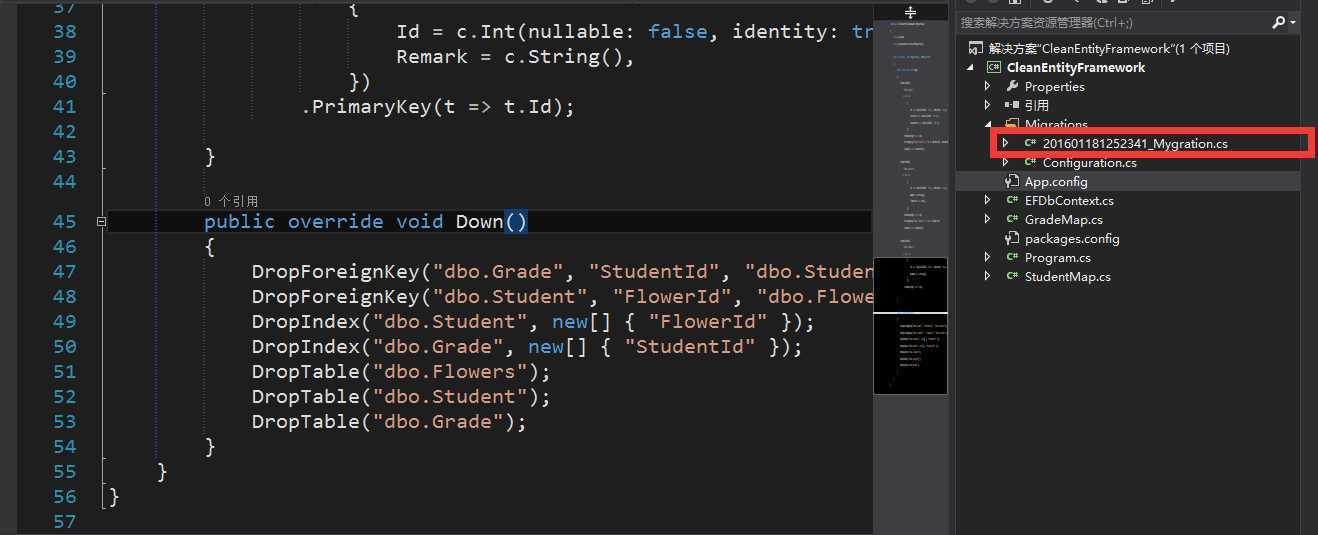
Task: Click the '0 个引用' CodeLens link
Action: tap(230, 201)
